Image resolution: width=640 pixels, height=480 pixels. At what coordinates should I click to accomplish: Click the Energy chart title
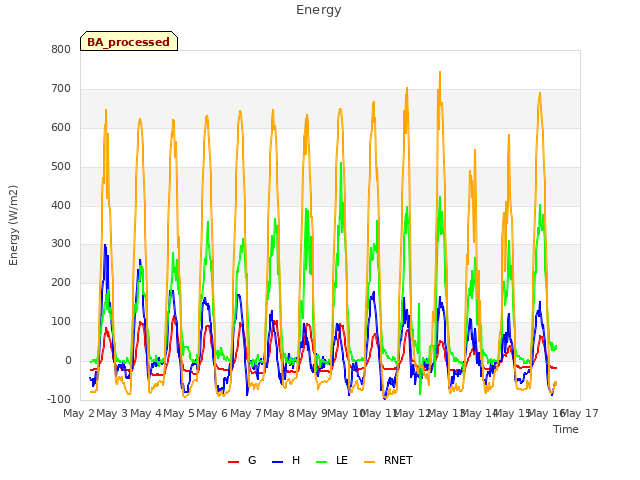point(318,10)
